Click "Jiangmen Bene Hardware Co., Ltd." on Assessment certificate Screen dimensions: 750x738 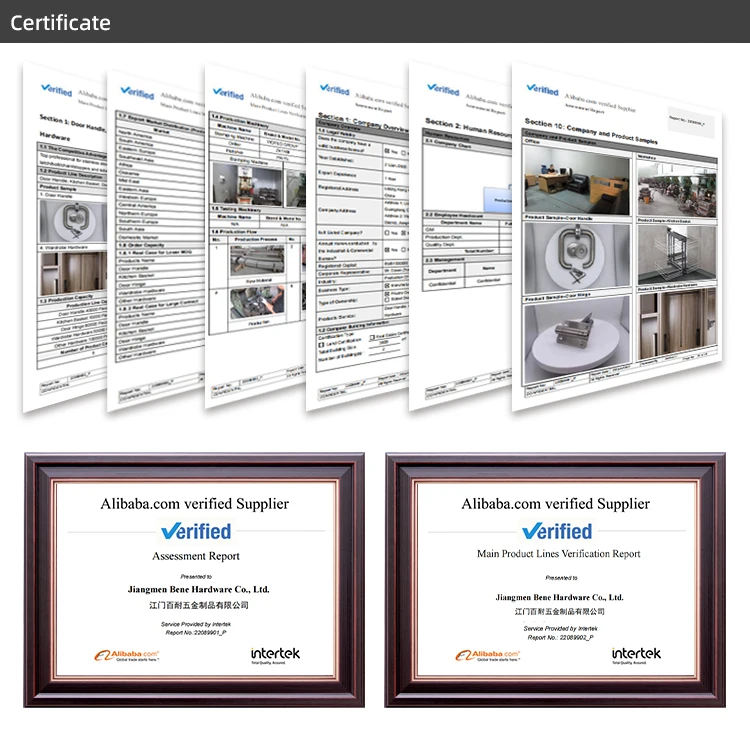point(199,589)
